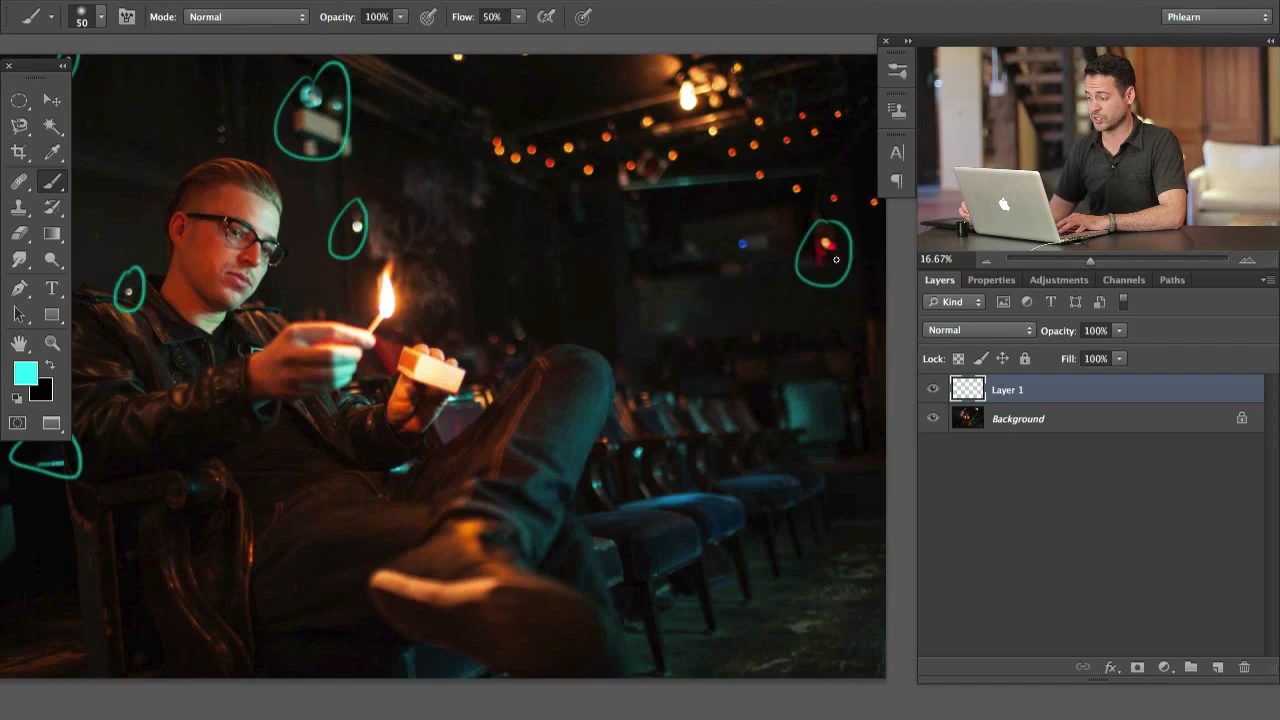Switch to the Adjustments tab
This screenshot has height=720, width=1280.
1059,280
